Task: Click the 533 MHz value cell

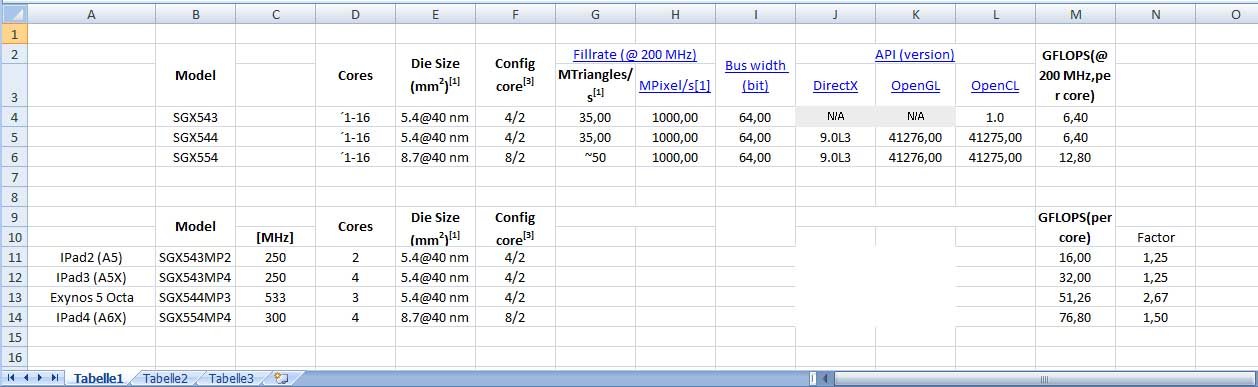Action: 275,297
